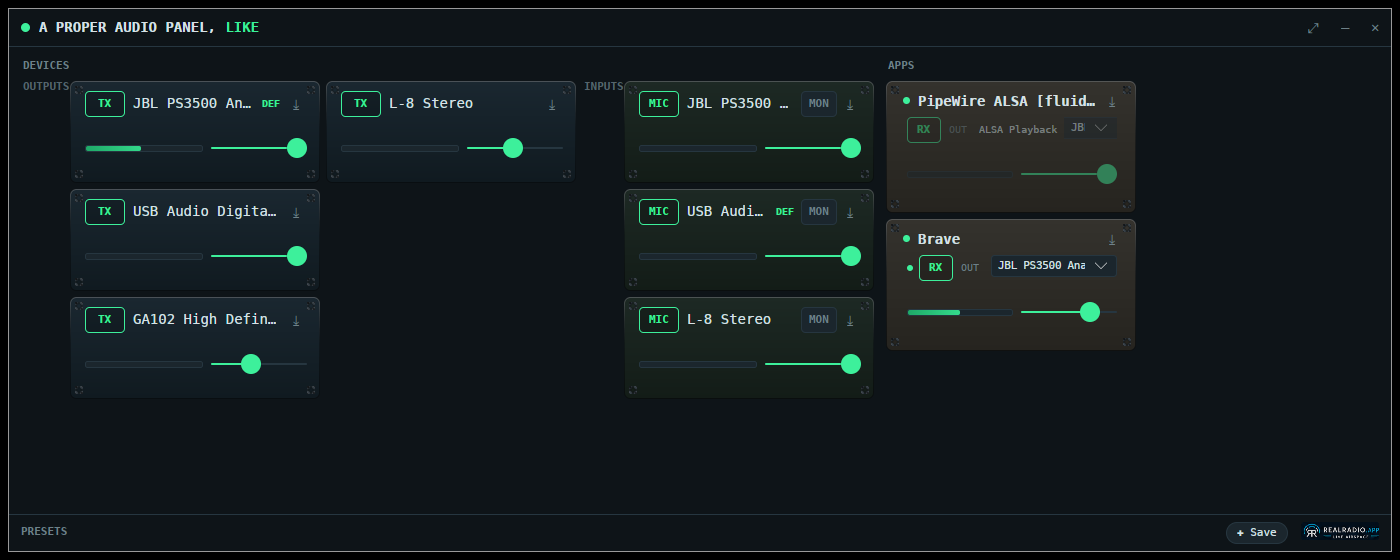Click the "INPUTS" label
1400x560 pixels.
pyautogui.click(x=604, y=87)
